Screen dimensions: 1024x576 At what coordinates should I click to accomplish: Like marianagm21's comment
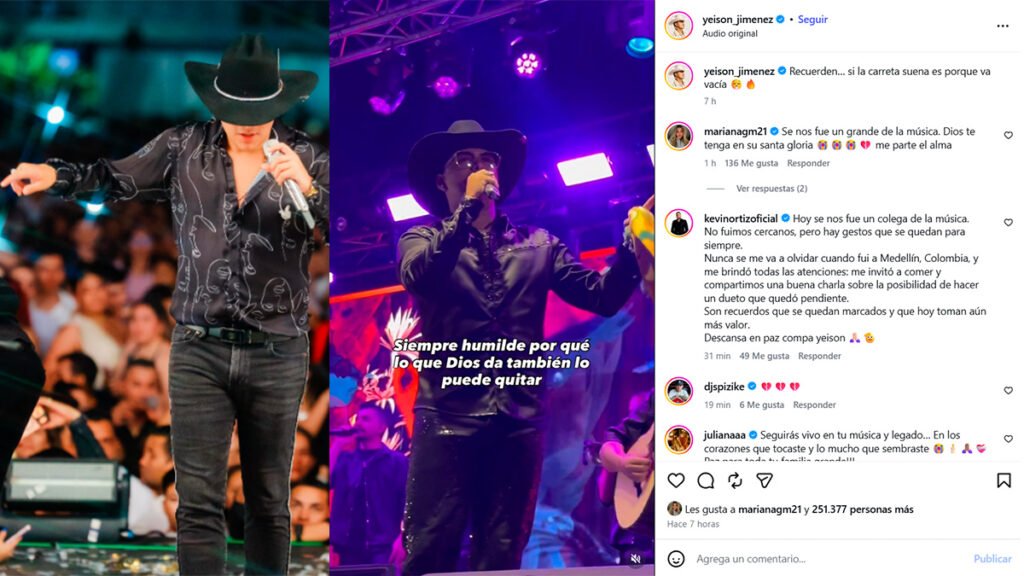click(x=1008, y=135)
